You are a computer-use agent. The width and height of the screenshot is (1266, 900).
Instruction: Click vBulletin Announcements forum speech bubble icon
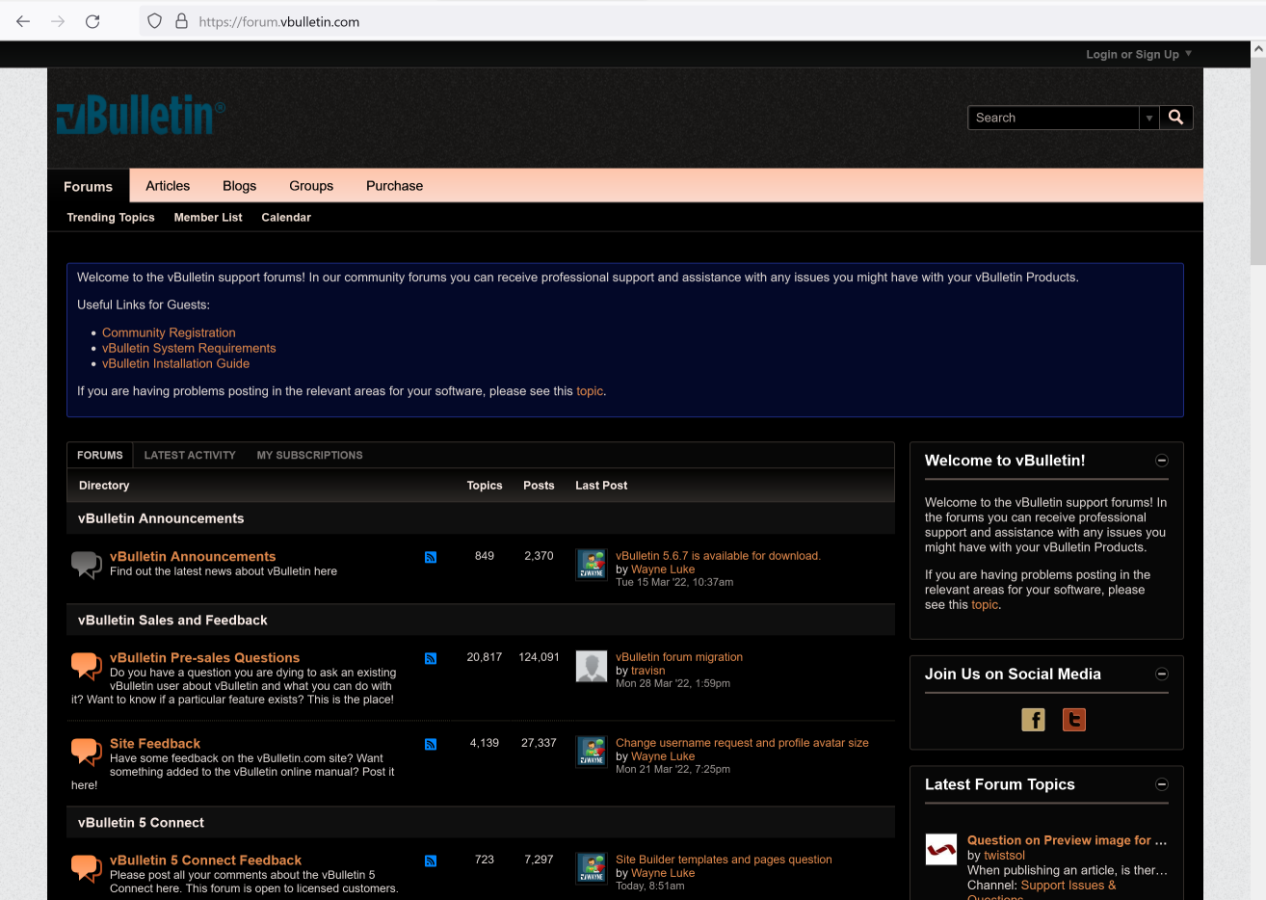click(x=86, y=565)
